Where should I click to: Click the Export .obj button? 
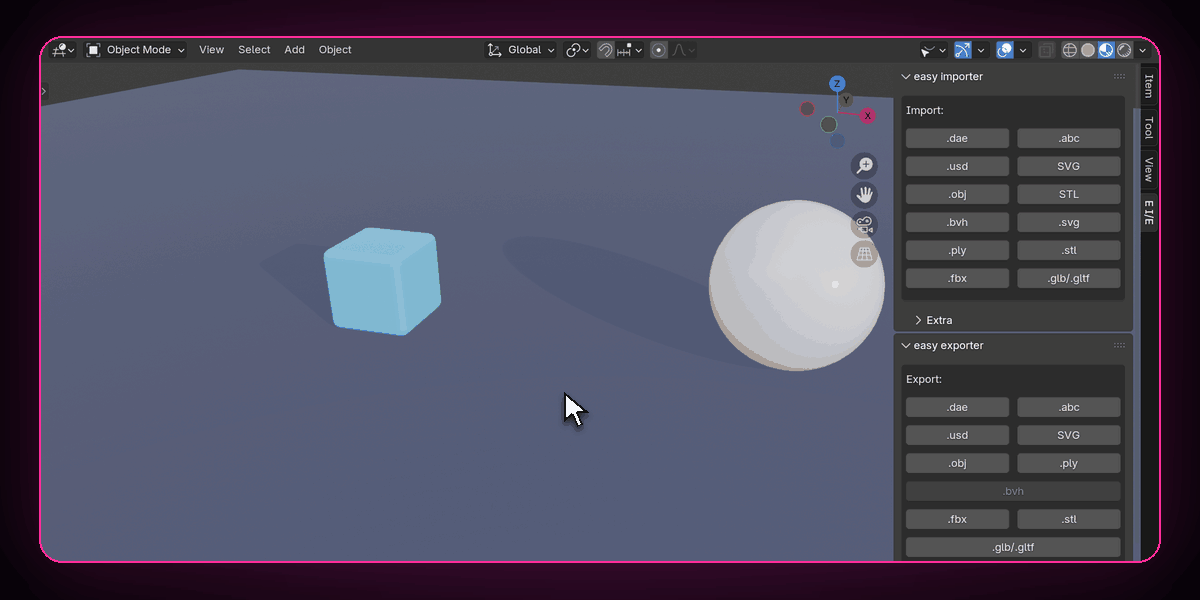(x=957, y=464)
